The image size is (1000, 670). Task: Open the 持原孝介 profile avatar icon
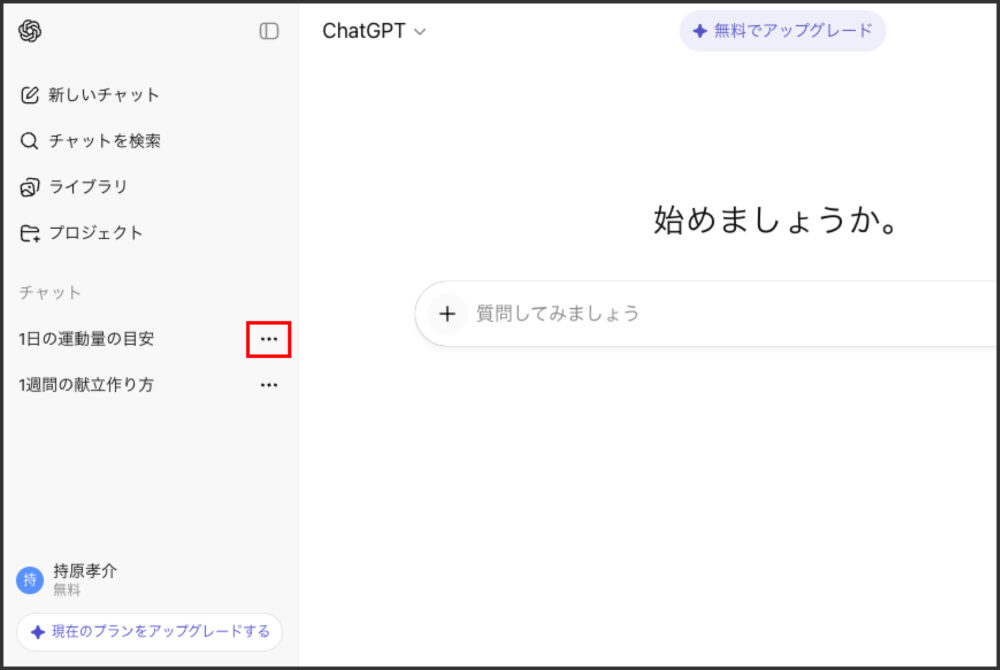point(29,581)
